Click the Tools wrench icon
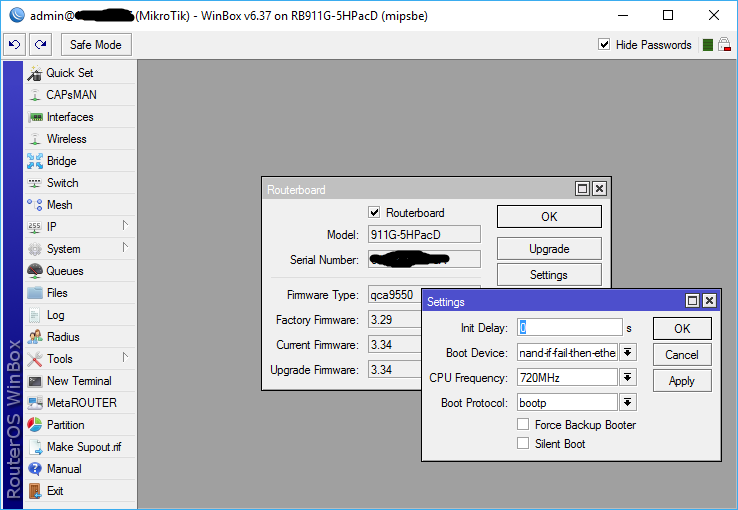This screenshot has width=738, height=510. (35, 359)
